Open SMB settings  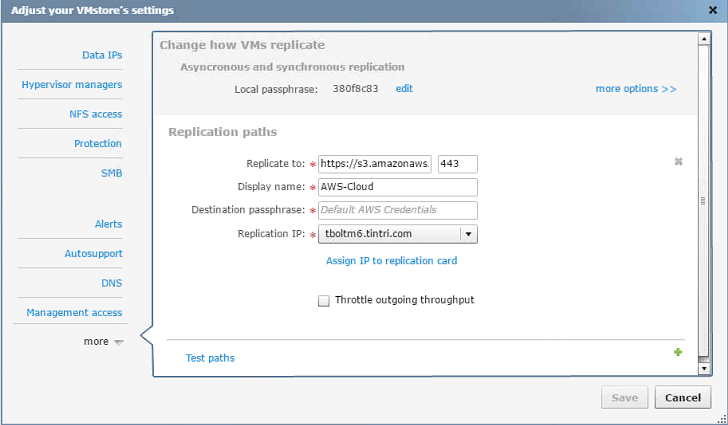coord(111,173)
